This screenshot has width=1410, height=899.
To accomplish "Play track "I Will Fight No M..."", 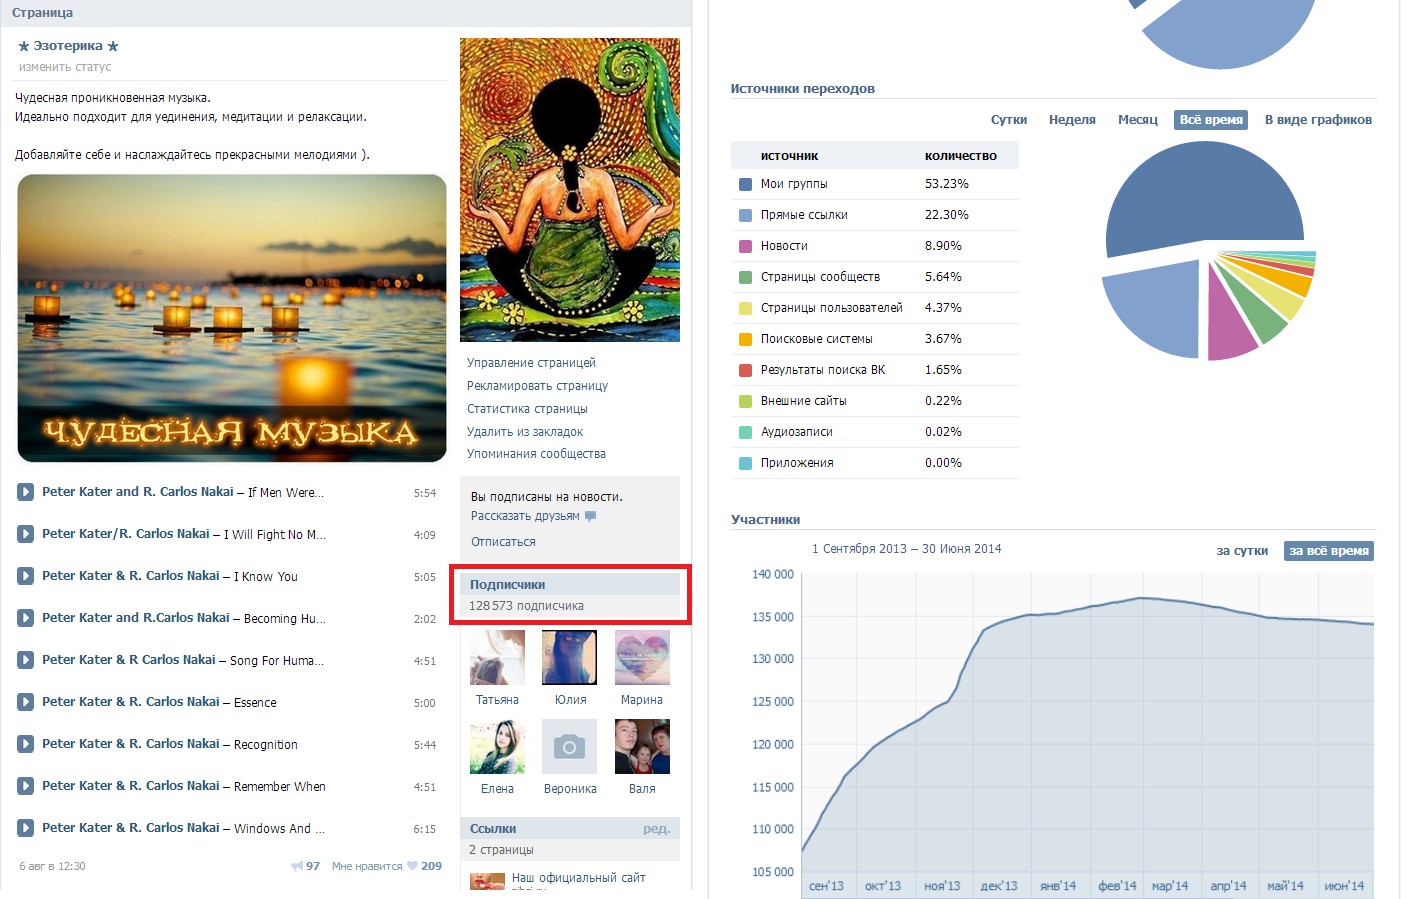I will (x=26, y=534).
